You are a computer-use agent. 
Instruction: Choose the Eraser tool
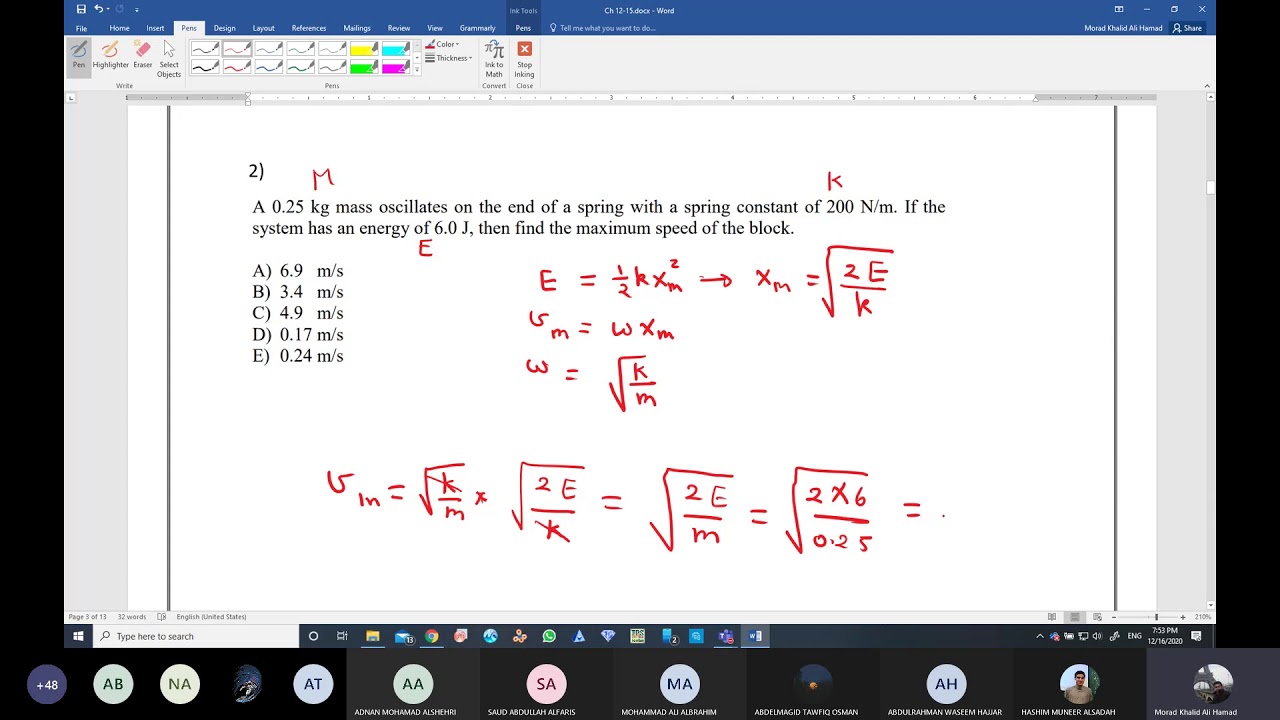pos(143,55)
